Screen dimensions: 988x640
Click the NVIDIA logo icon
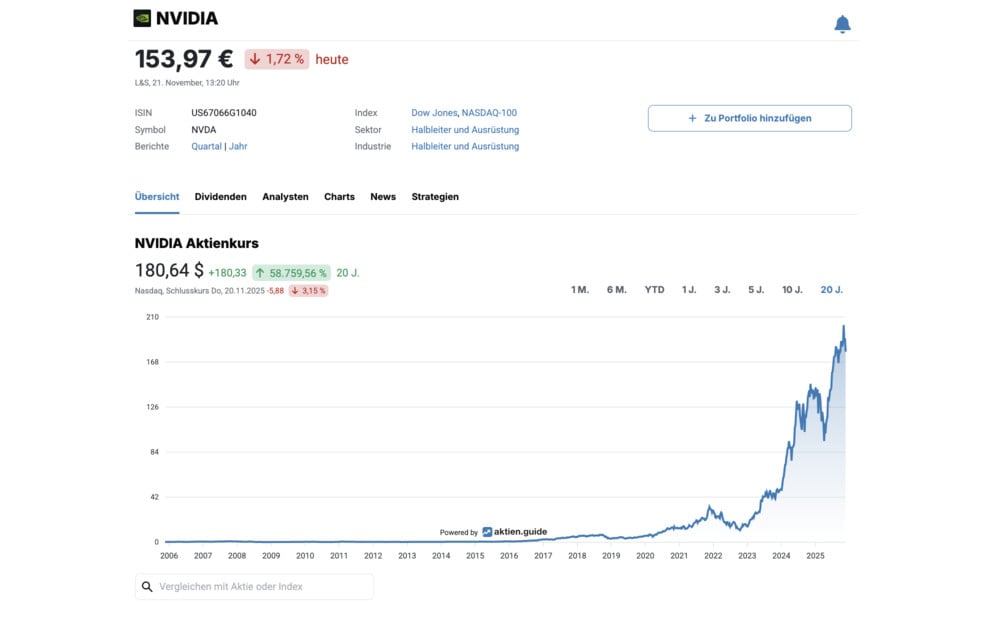tap(142, 18)
